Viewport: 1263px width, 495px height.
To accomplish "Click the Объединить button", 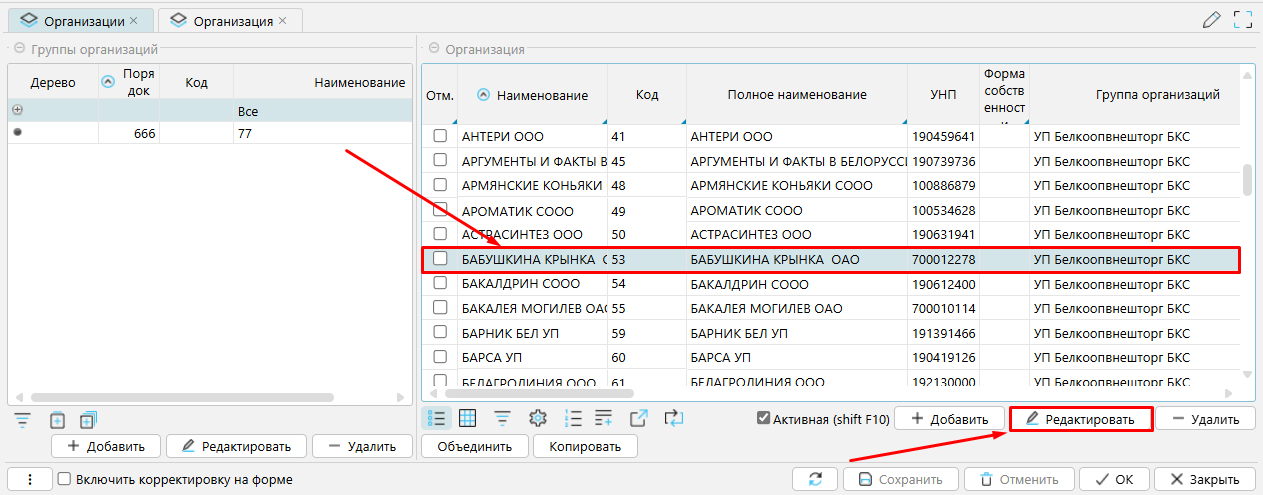I will [475, 447].
